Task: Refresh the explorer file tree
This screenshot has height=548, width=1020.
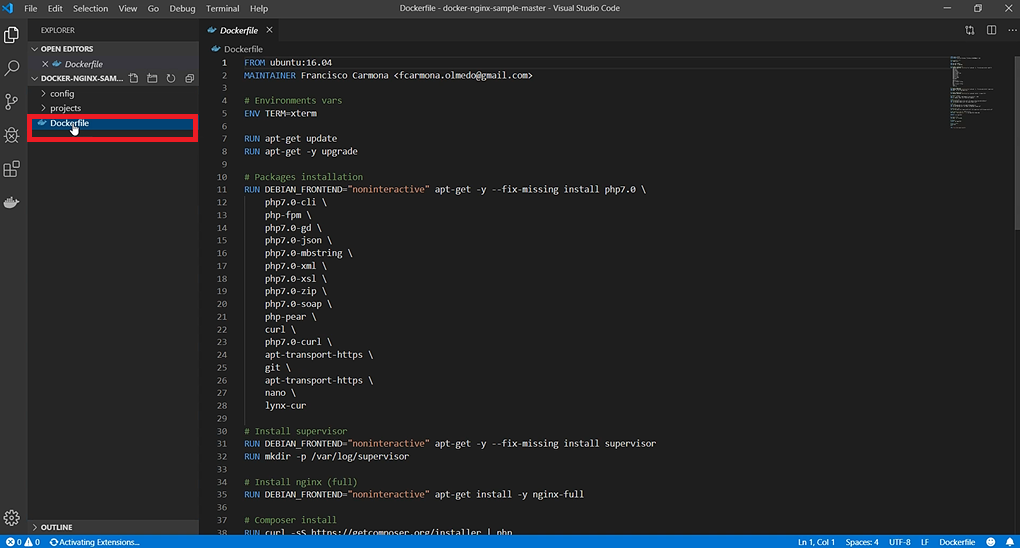Action: 170,78
